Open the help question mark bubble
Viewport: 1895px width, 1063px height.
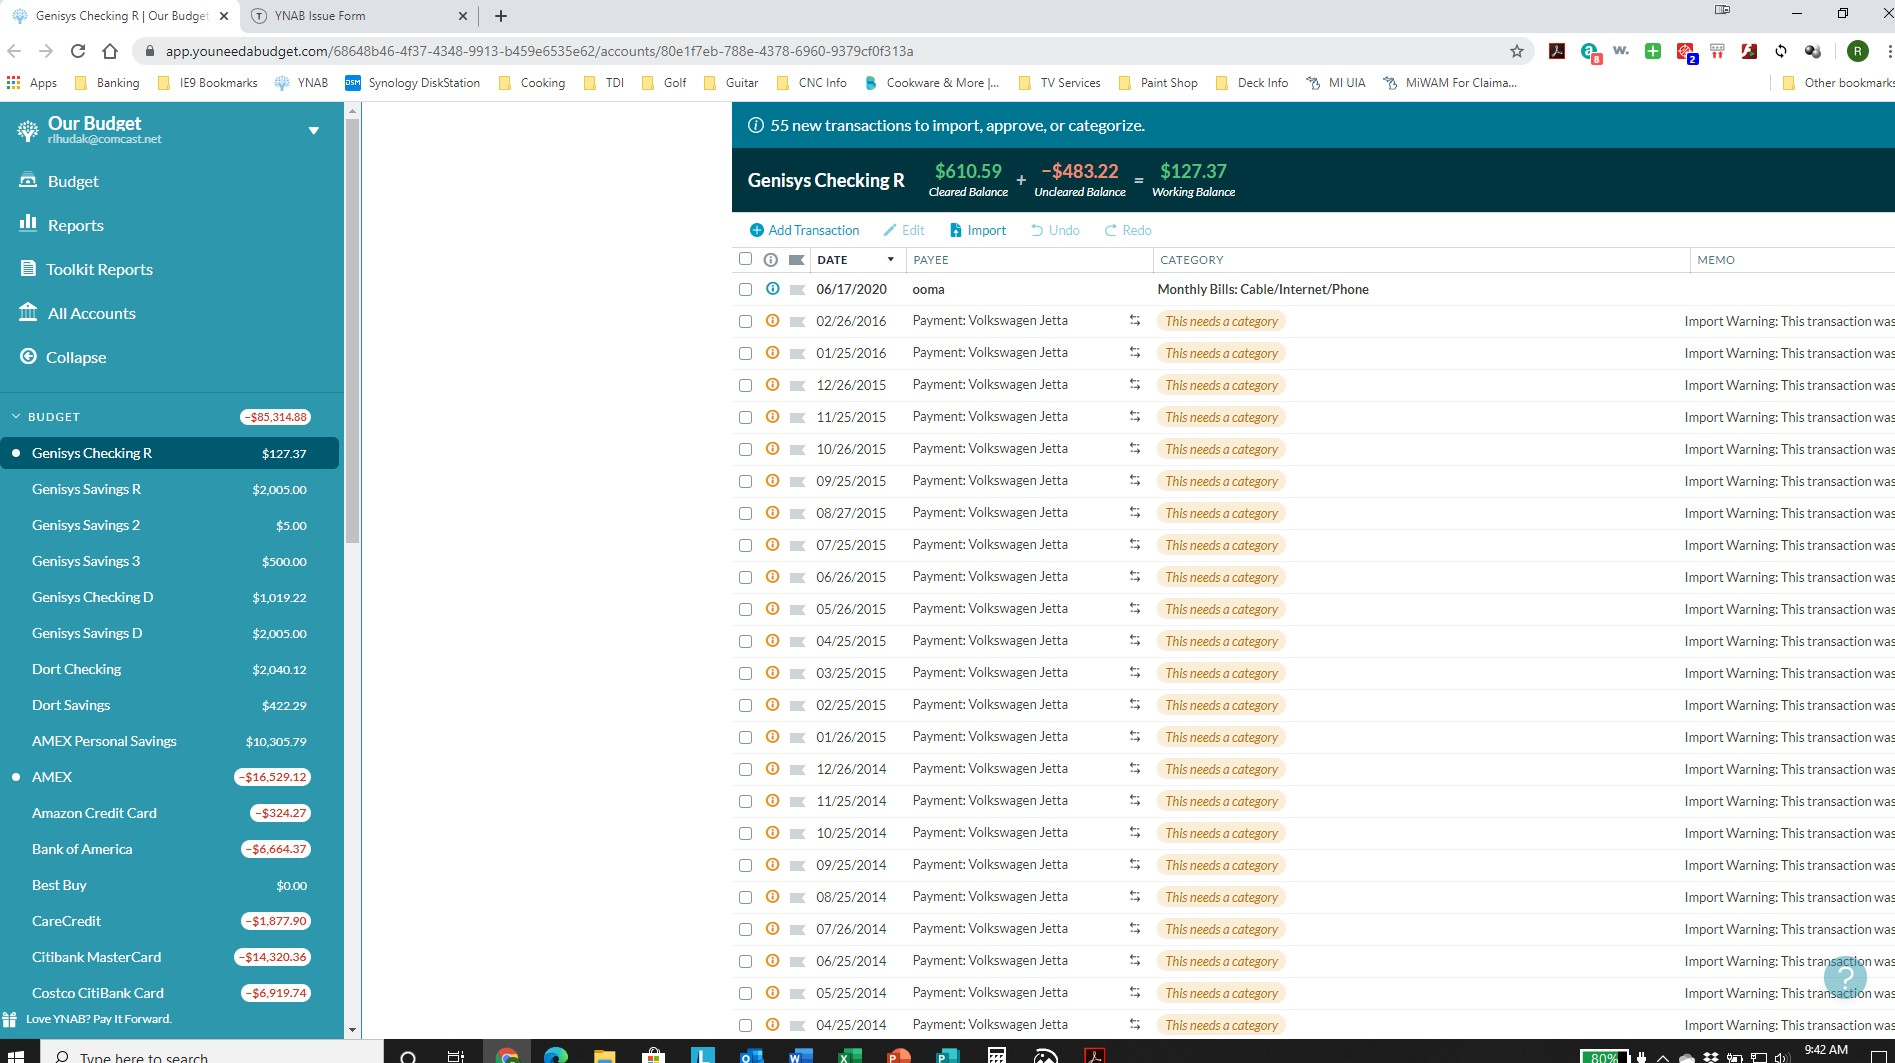[x=1845, y=977]
